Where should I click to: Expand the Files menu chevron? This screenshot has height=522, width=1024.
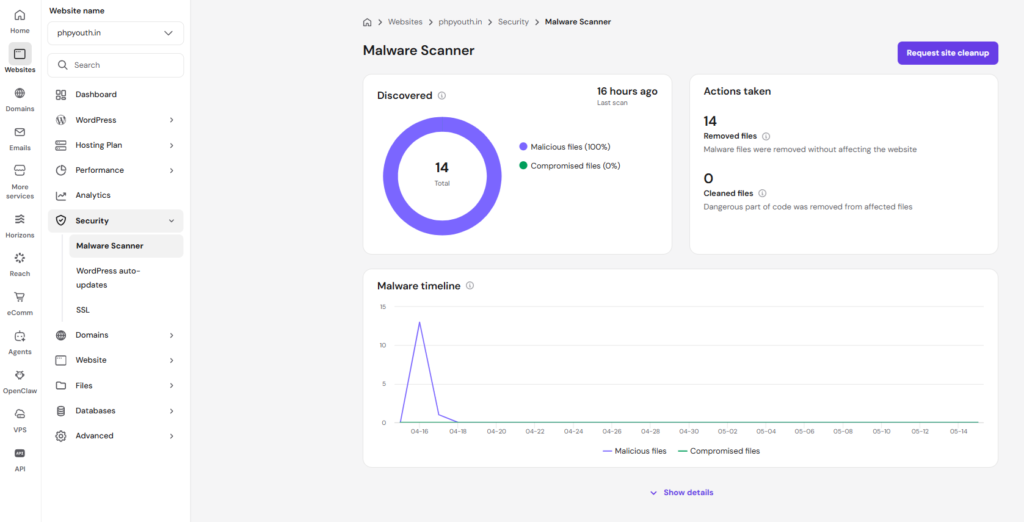point(172,385)
